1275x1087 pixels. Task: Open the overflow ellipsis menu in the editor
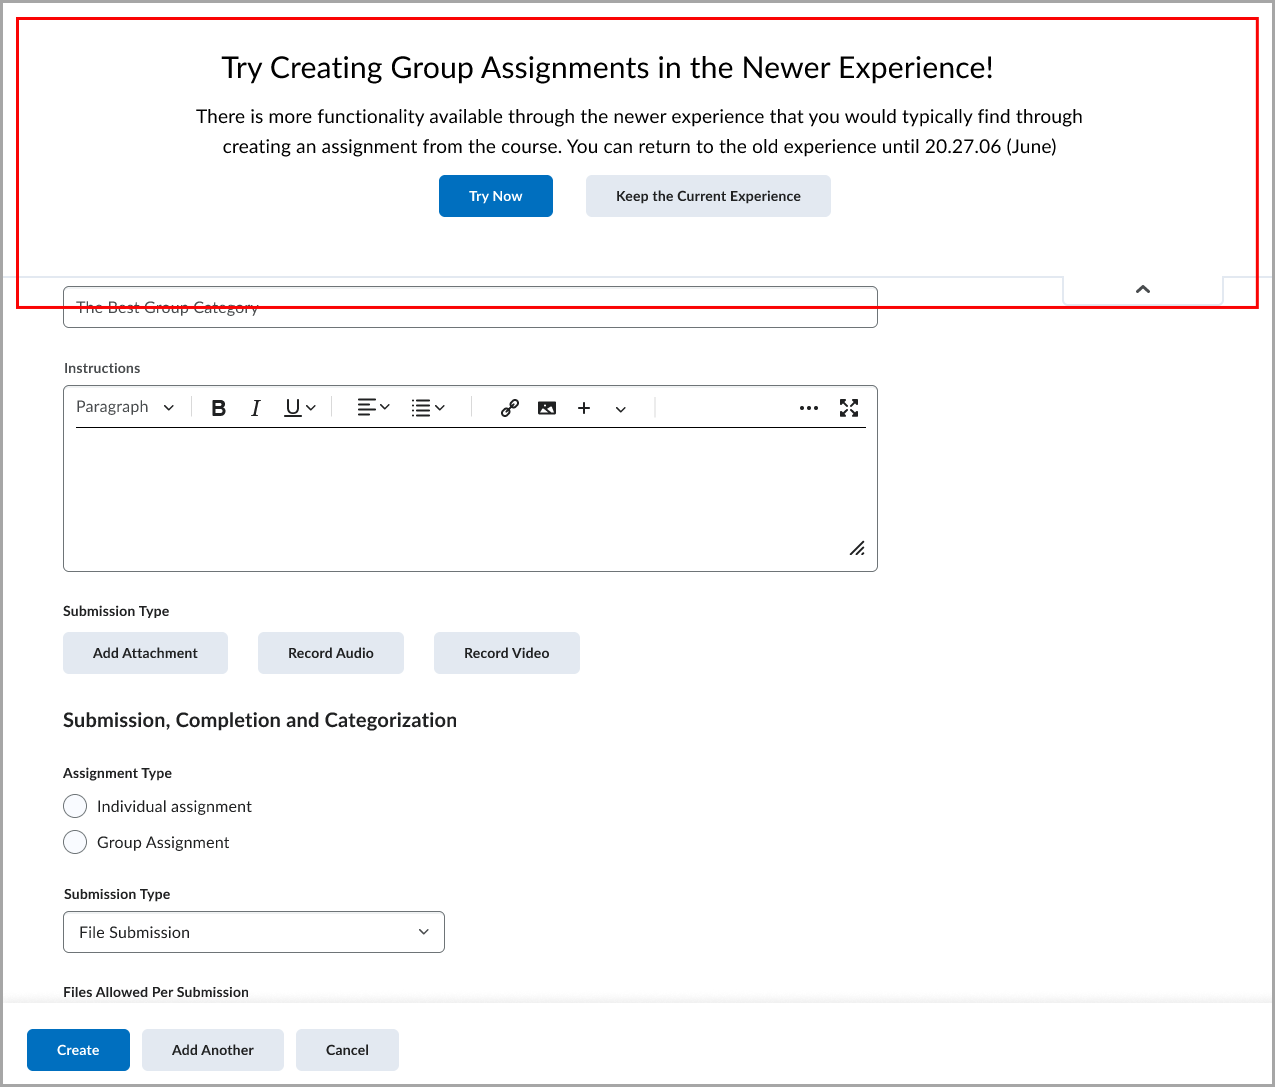[809, 407]
